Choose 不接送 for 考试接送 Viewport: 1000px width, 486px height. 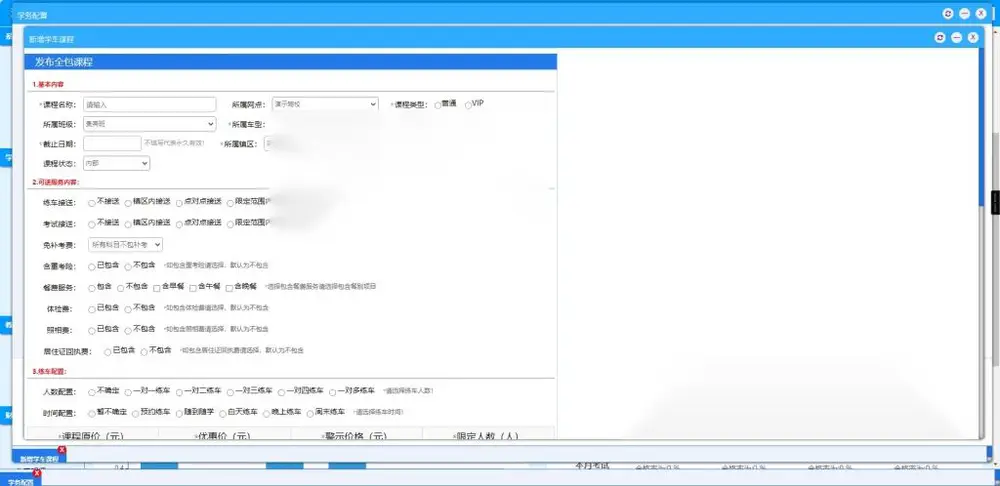(92, 225)
